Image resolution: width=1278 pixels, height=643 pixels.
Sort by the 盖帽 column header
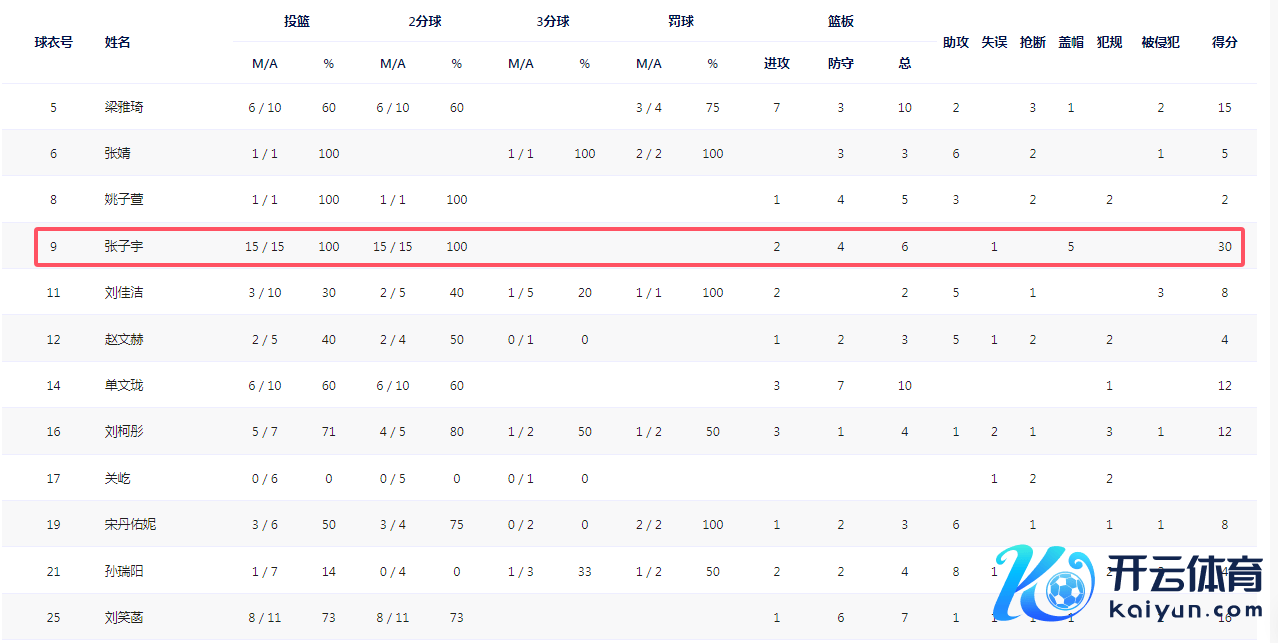(1071, 42)
